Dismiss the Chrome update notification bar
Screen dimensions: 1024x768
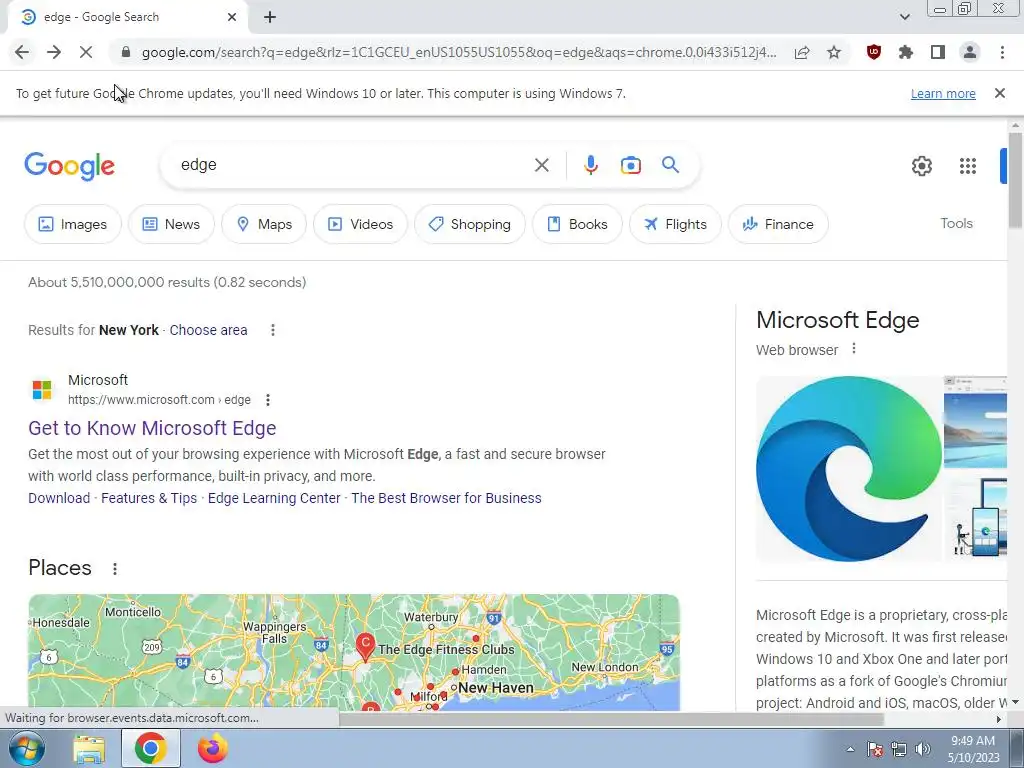click(1000, 93)
